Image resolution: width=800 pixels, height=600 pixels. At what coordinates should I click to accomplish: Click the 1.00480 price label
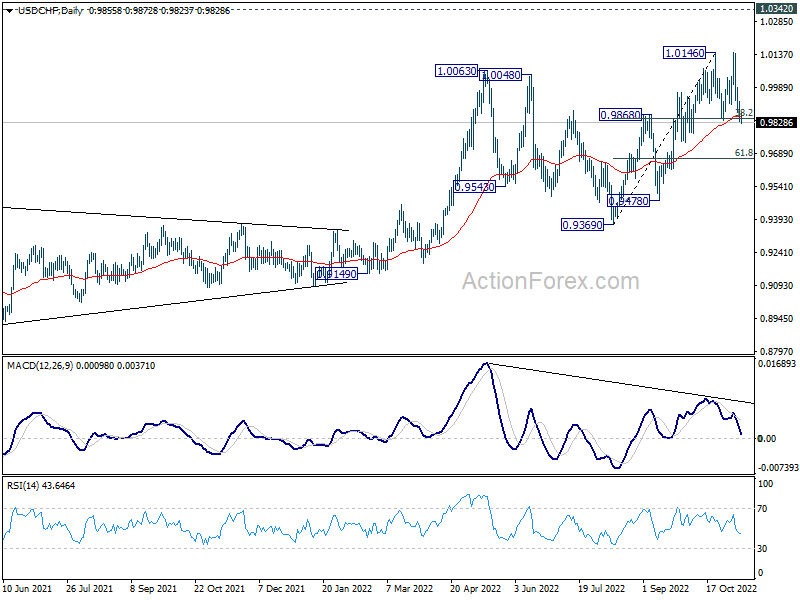pos(501,75)
